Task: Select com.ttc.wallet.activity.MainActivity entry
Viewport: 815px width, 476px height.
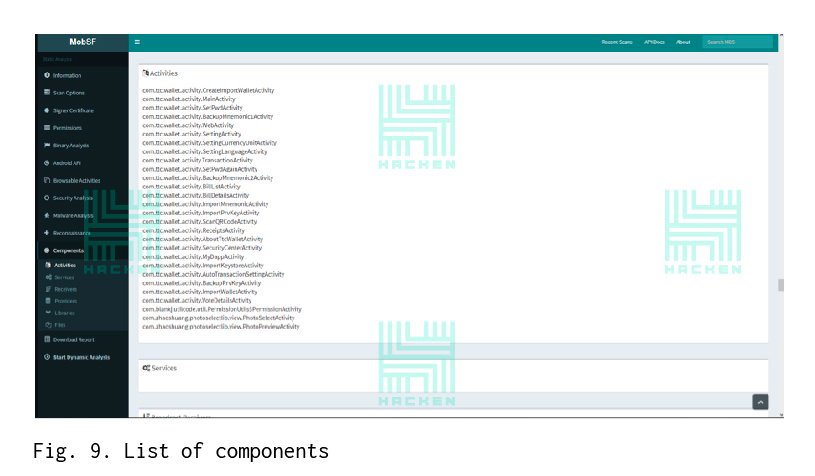Action: point(189,99)
